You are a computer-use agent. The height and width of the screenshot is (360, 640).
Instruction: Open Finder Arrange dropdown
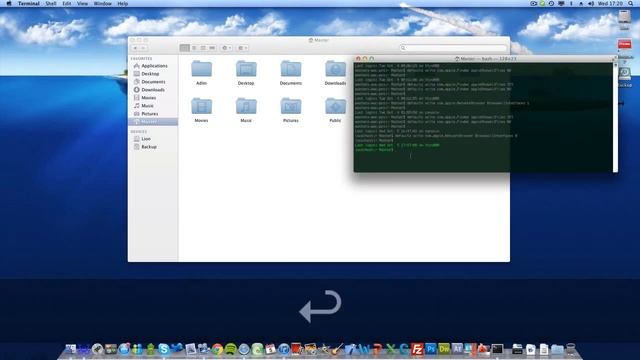[x=242, y=48]
